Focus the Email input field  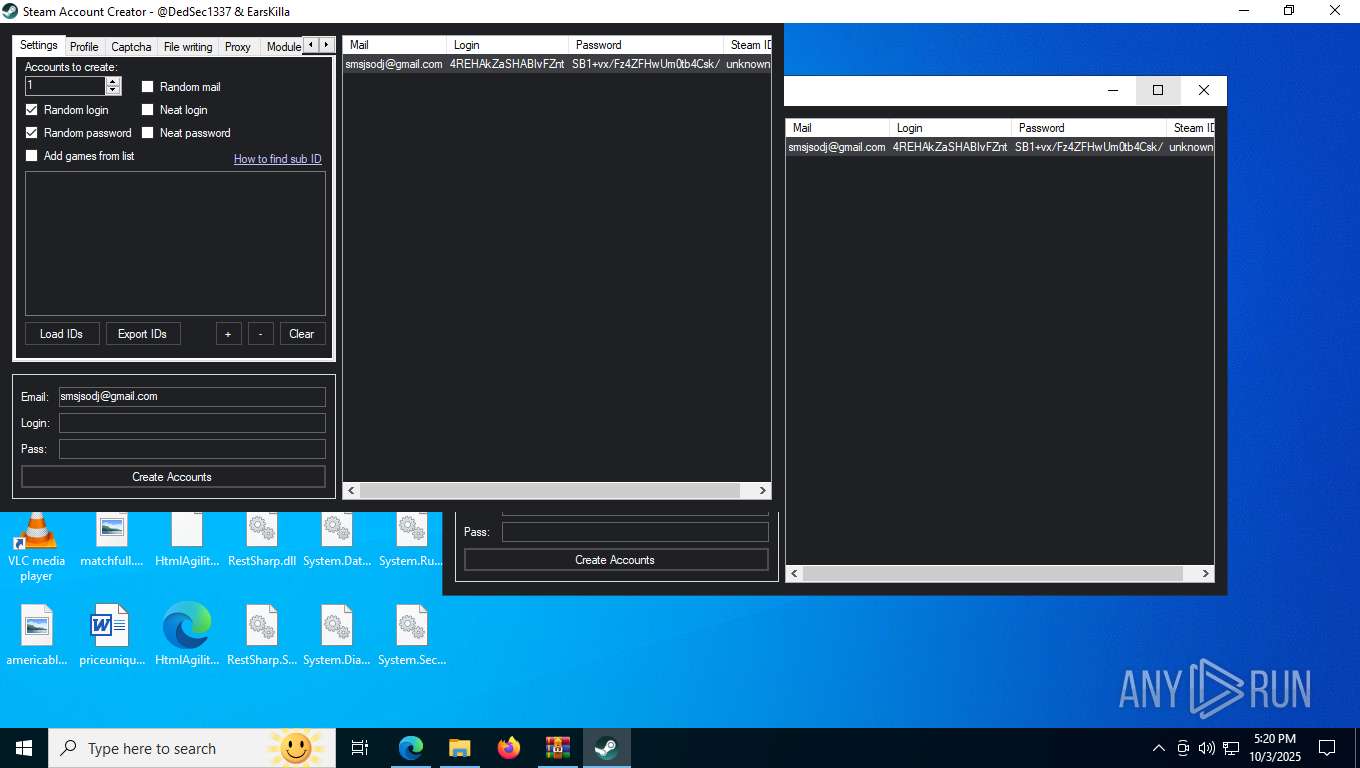coord(192,397)
